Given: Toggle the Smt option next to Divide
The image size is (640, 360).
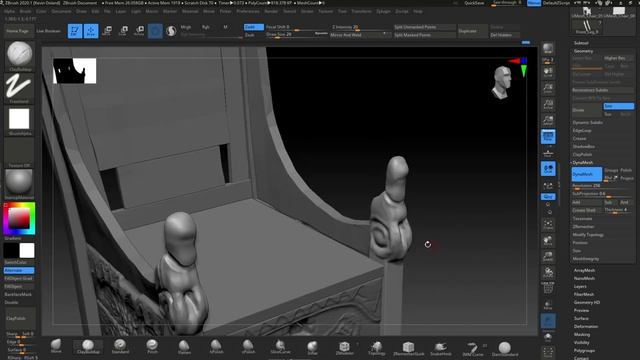Looking at the screenshot, I should [x=618, y=106].
